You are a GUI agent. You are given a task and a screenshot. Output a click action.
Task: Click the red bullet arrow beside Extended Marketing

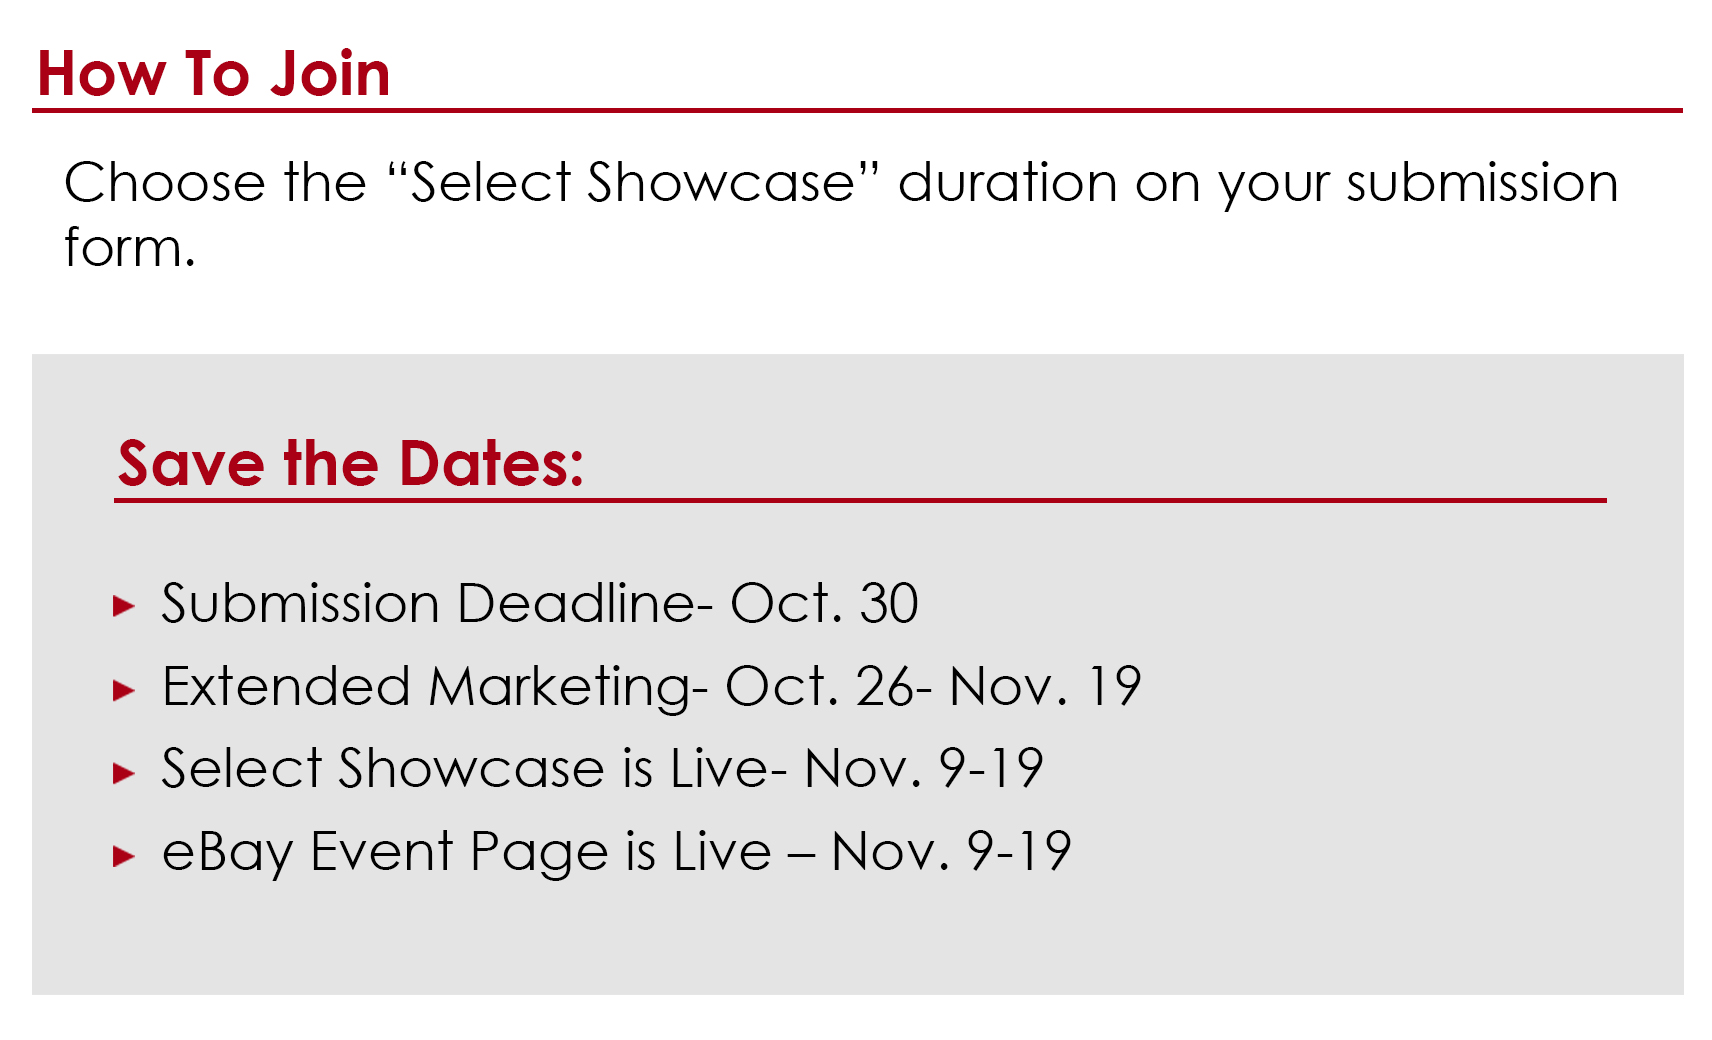pyautogui.click(x=124, y=689)
